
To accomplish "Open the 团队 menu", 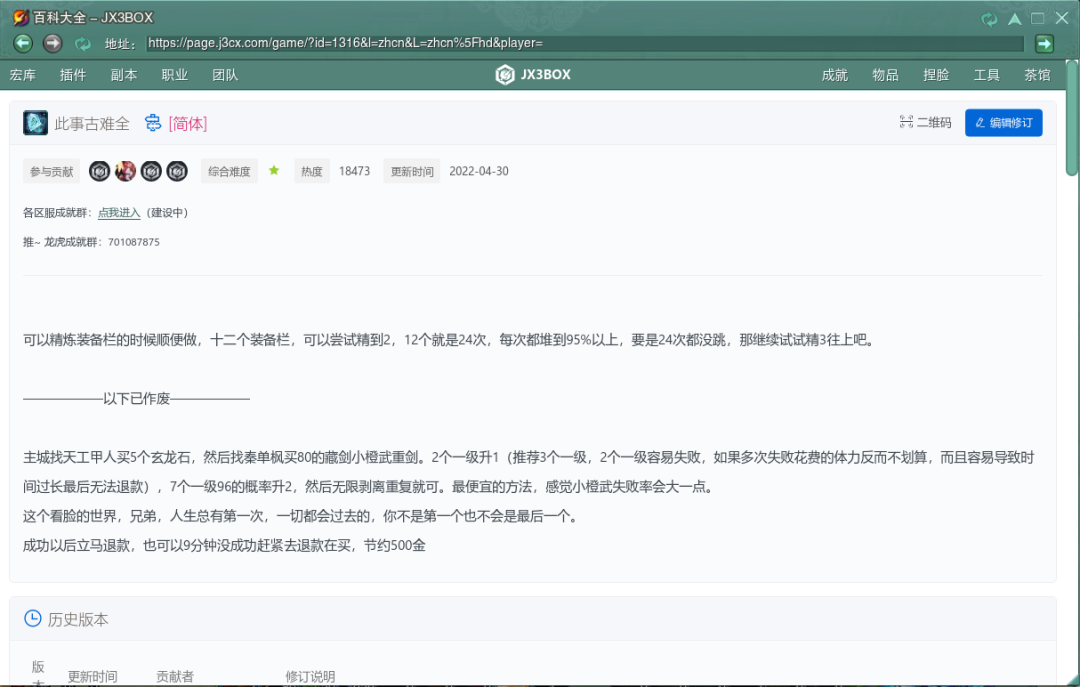I will pyautogui.click(x=225, y=75).
